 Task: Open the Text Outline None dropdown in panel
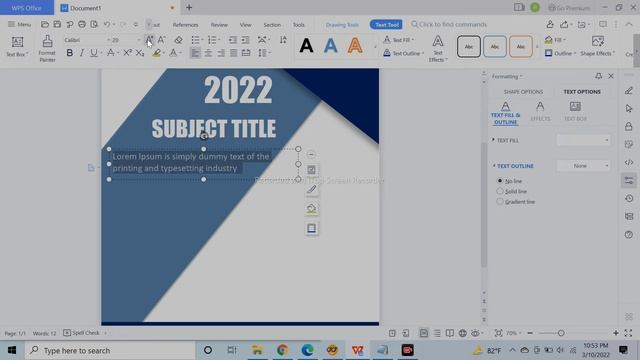(x=584, y=166)
